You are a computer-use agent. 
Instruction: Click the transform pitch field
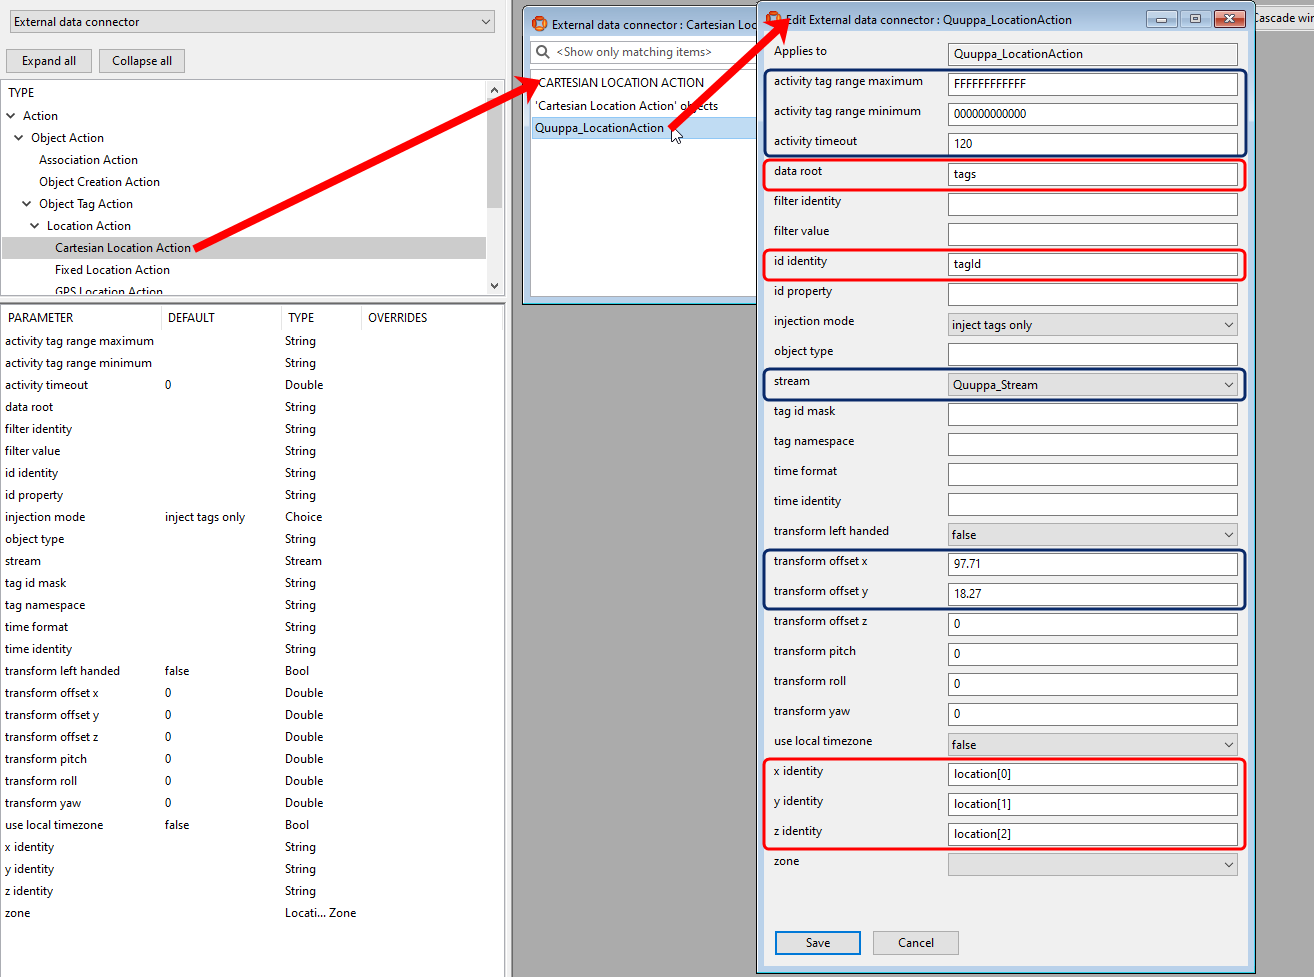(x=1092, y=654)
